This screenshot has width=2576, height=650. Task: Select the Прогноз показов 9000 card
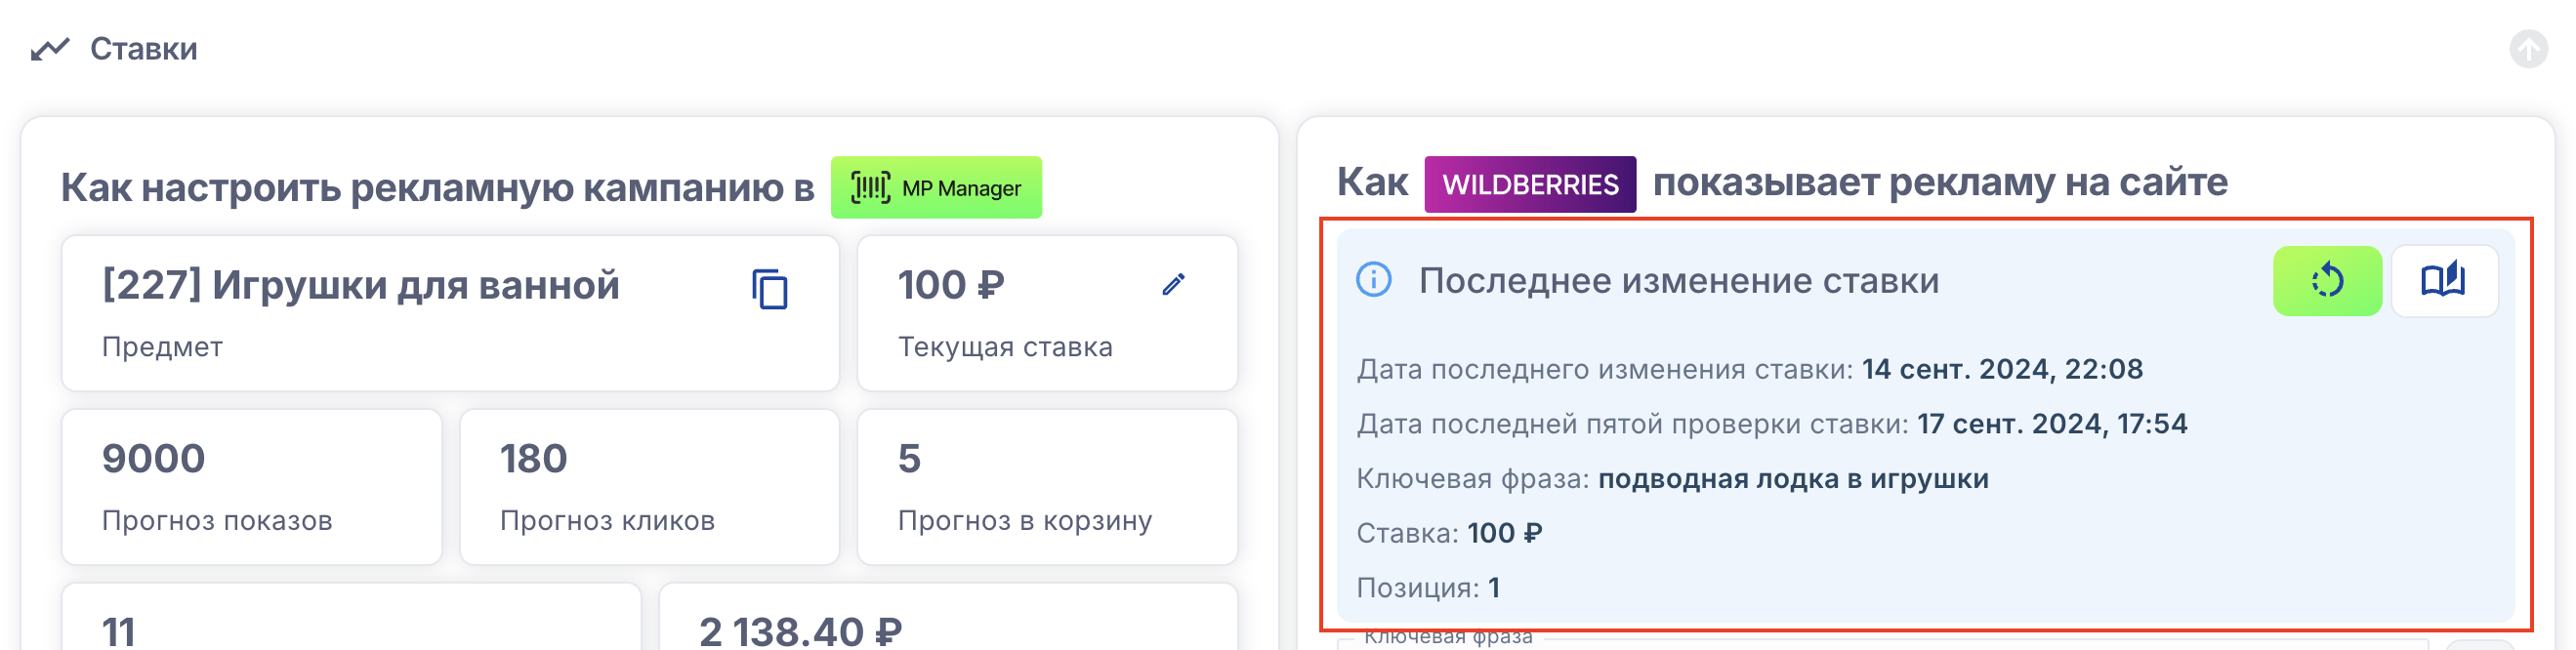(x=251, y=486)
